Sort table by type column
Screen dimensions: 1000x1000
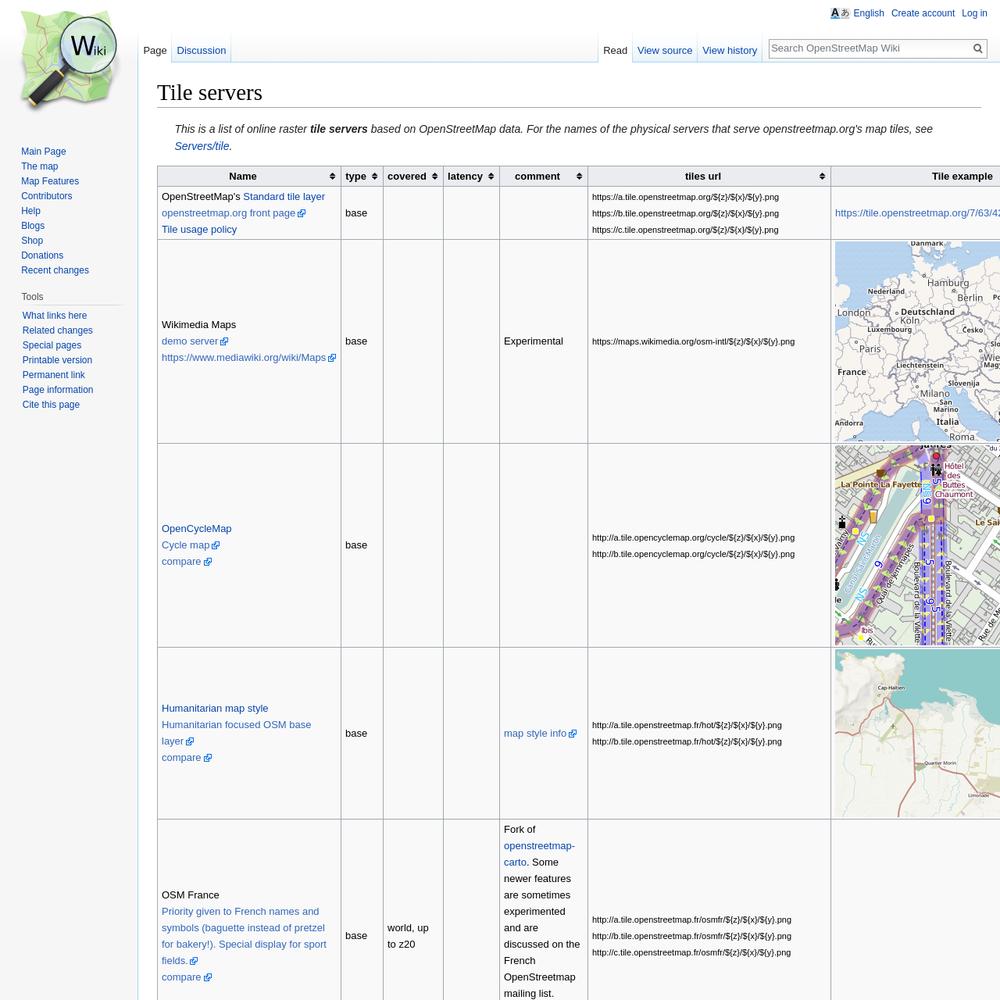pyautogui.click(x=362, y=177)
